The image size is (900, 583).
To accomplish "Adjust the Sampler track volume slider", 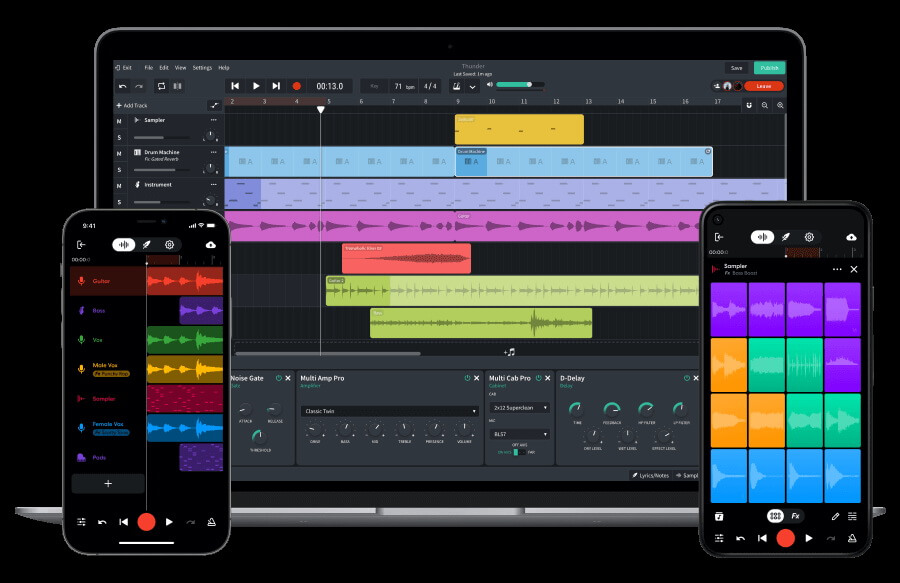I will tap(162, 138).
